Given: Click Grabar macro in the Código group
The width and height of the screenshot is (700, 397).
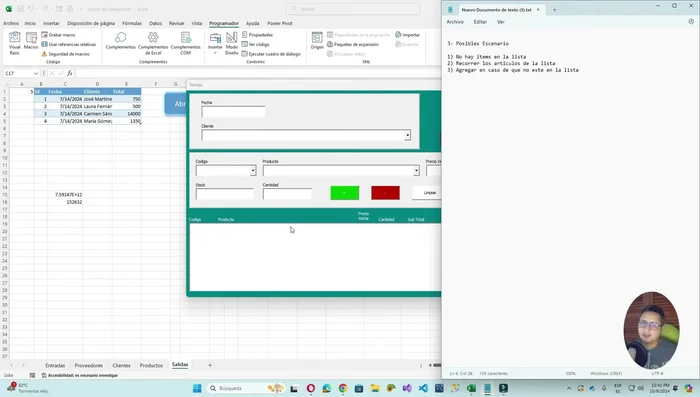Looking at the screenshot, I should (58, 35).
